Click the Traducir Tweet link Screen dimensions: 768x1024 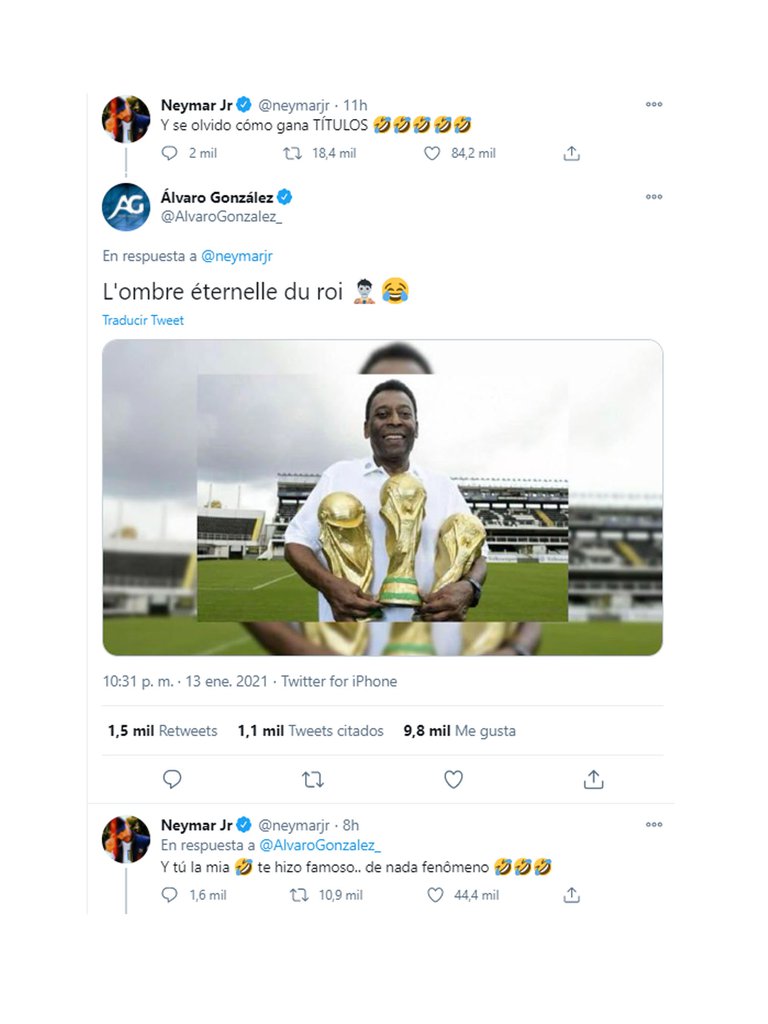pyautogui.click(x=143, y=320)
